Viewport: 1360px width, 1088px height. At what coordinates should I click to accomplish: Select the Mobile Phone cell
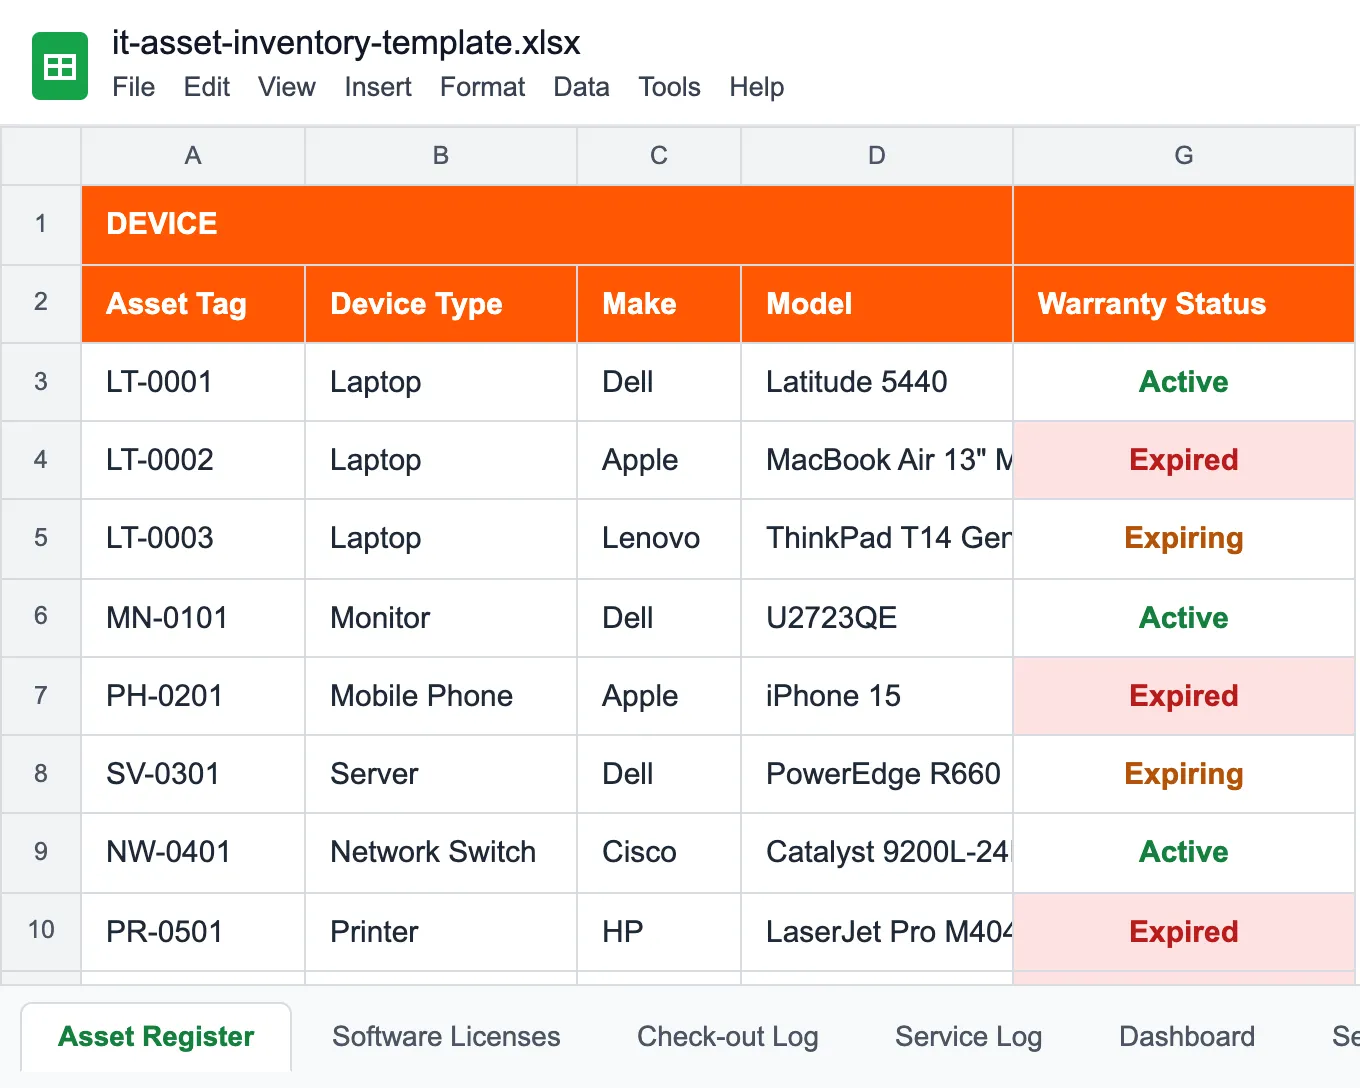coord(441,696)
